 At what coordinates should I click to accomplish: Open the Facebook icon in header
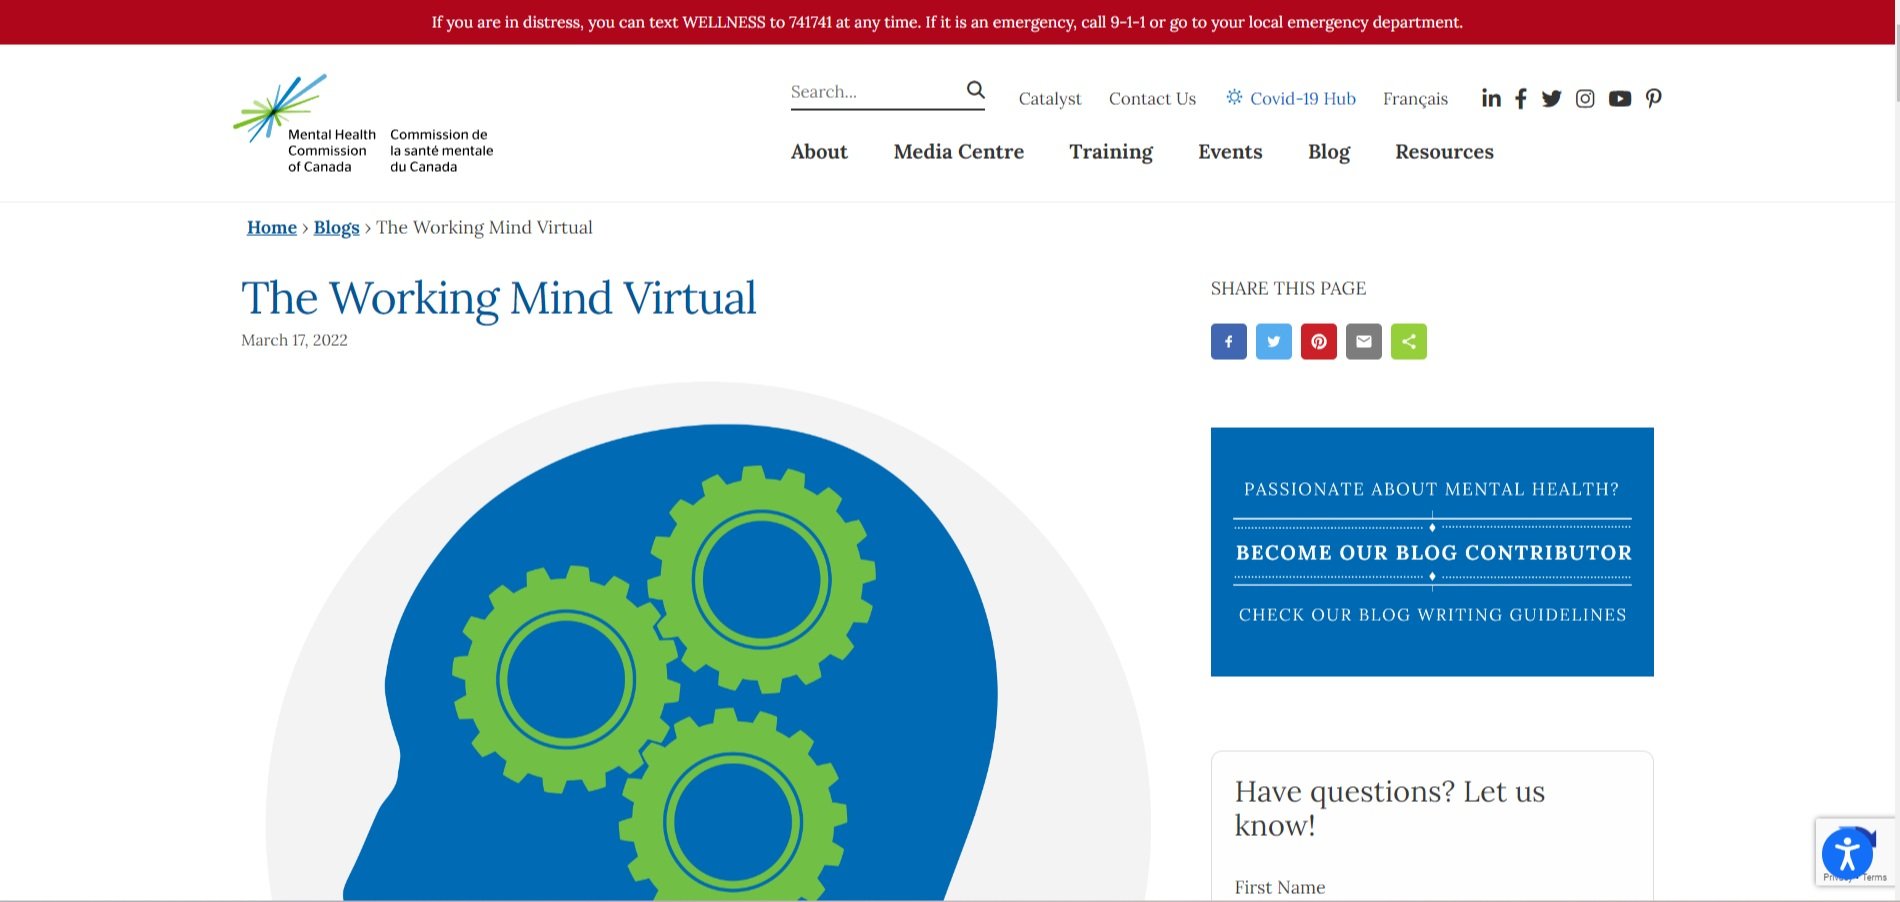click(1520, 98)
